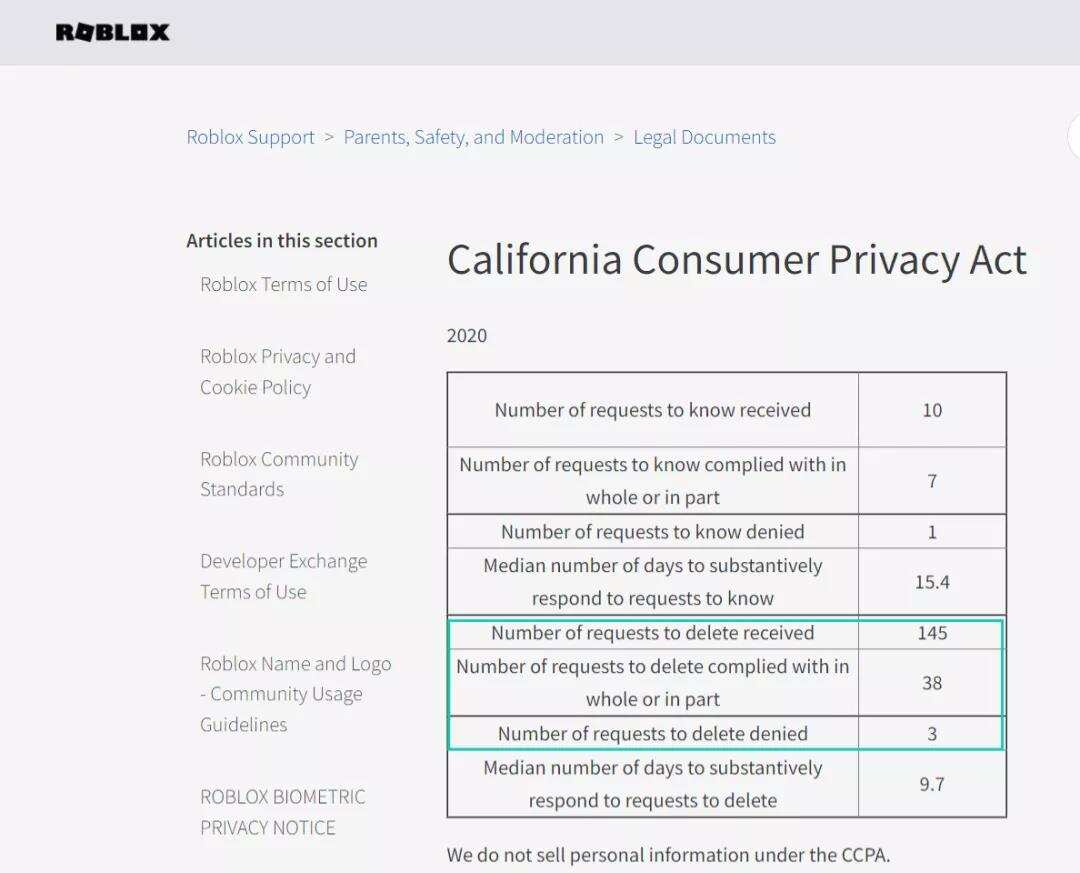
Task: Click the 2020 year label above table
Action: pos(467,336)
